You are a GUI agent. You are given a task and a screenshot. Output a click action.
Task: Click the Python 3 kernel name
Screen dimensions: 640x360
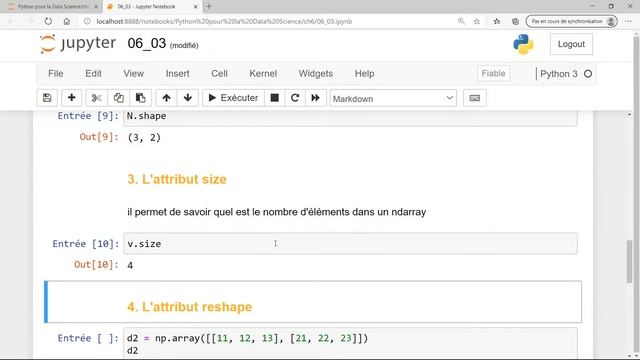click(558, 74)
